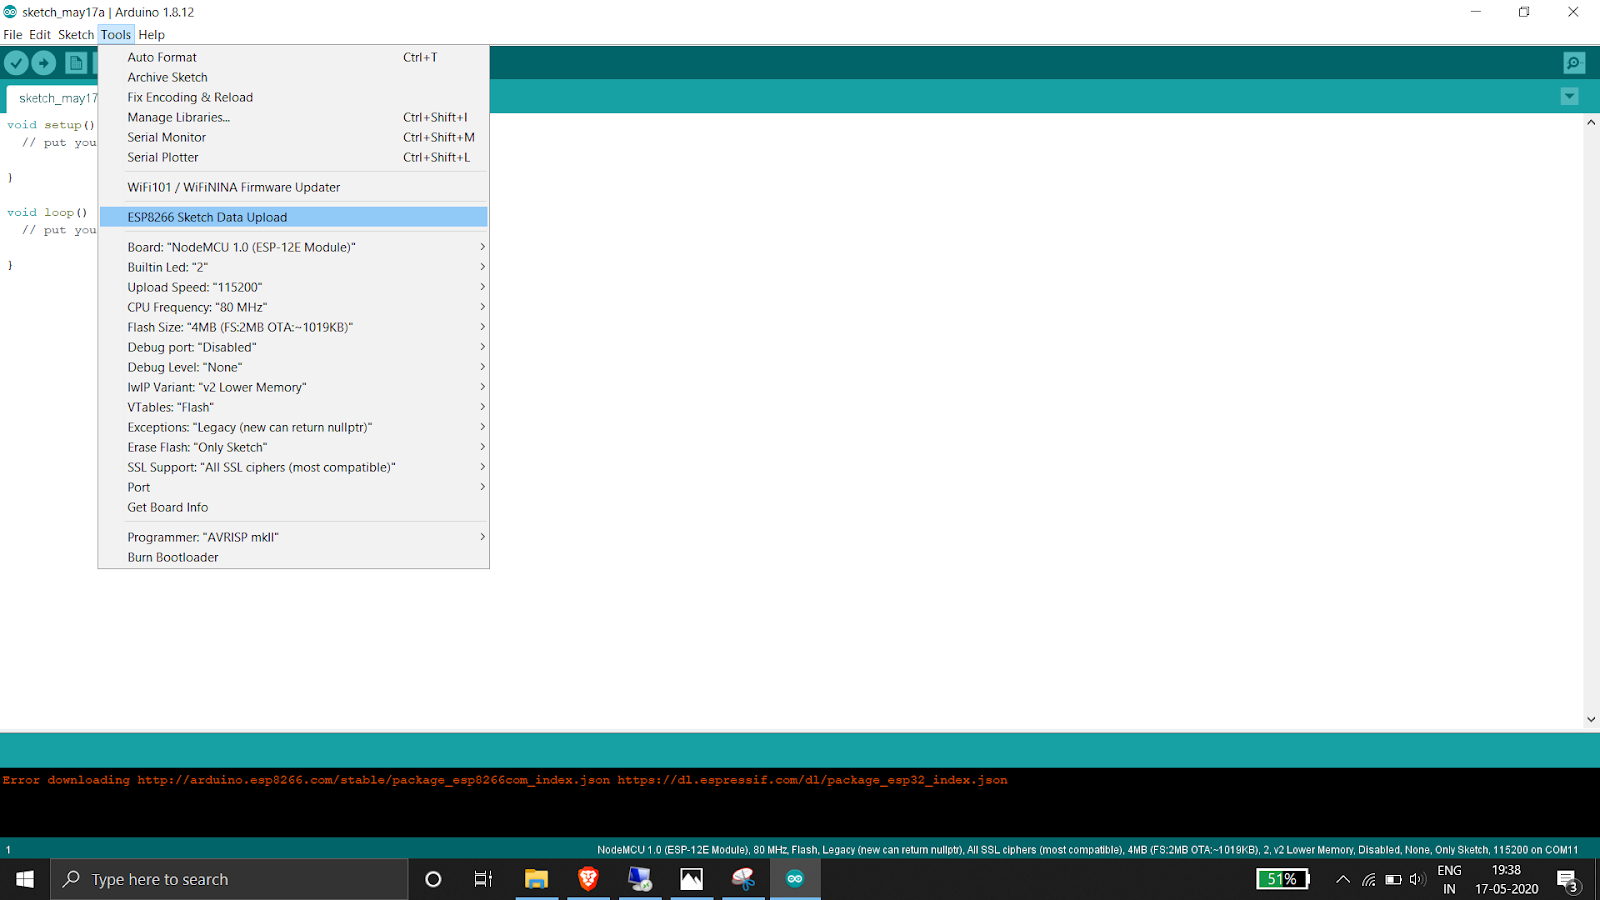Click editor scrollbar up arrow
The width and height of the screenshot is (1600, 900).
point(1591,122)
